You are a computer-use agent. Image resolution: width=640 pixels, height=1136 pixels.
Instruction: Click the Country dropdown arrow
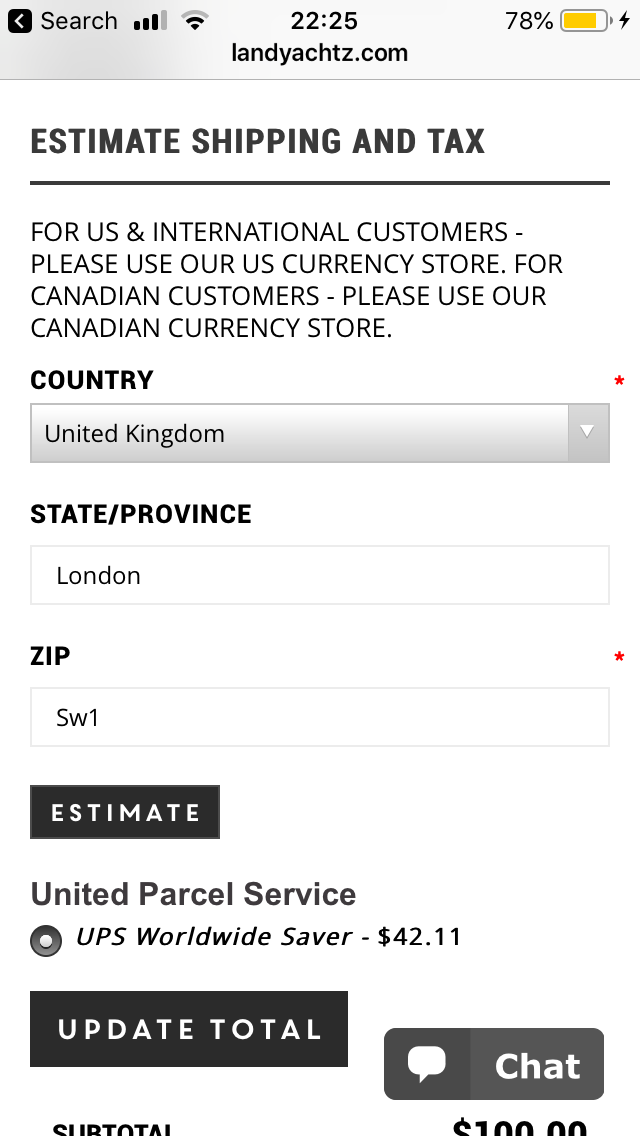(588, 433)
